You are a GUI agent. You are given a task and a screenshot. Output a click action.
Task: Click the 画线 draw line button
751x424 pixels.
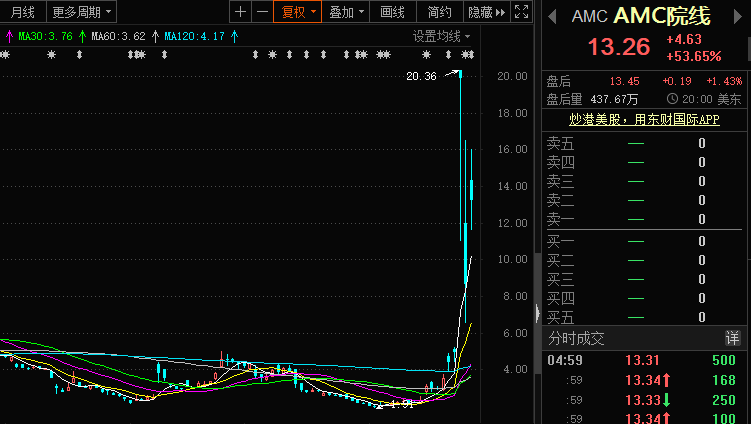[x=394, y=12]
